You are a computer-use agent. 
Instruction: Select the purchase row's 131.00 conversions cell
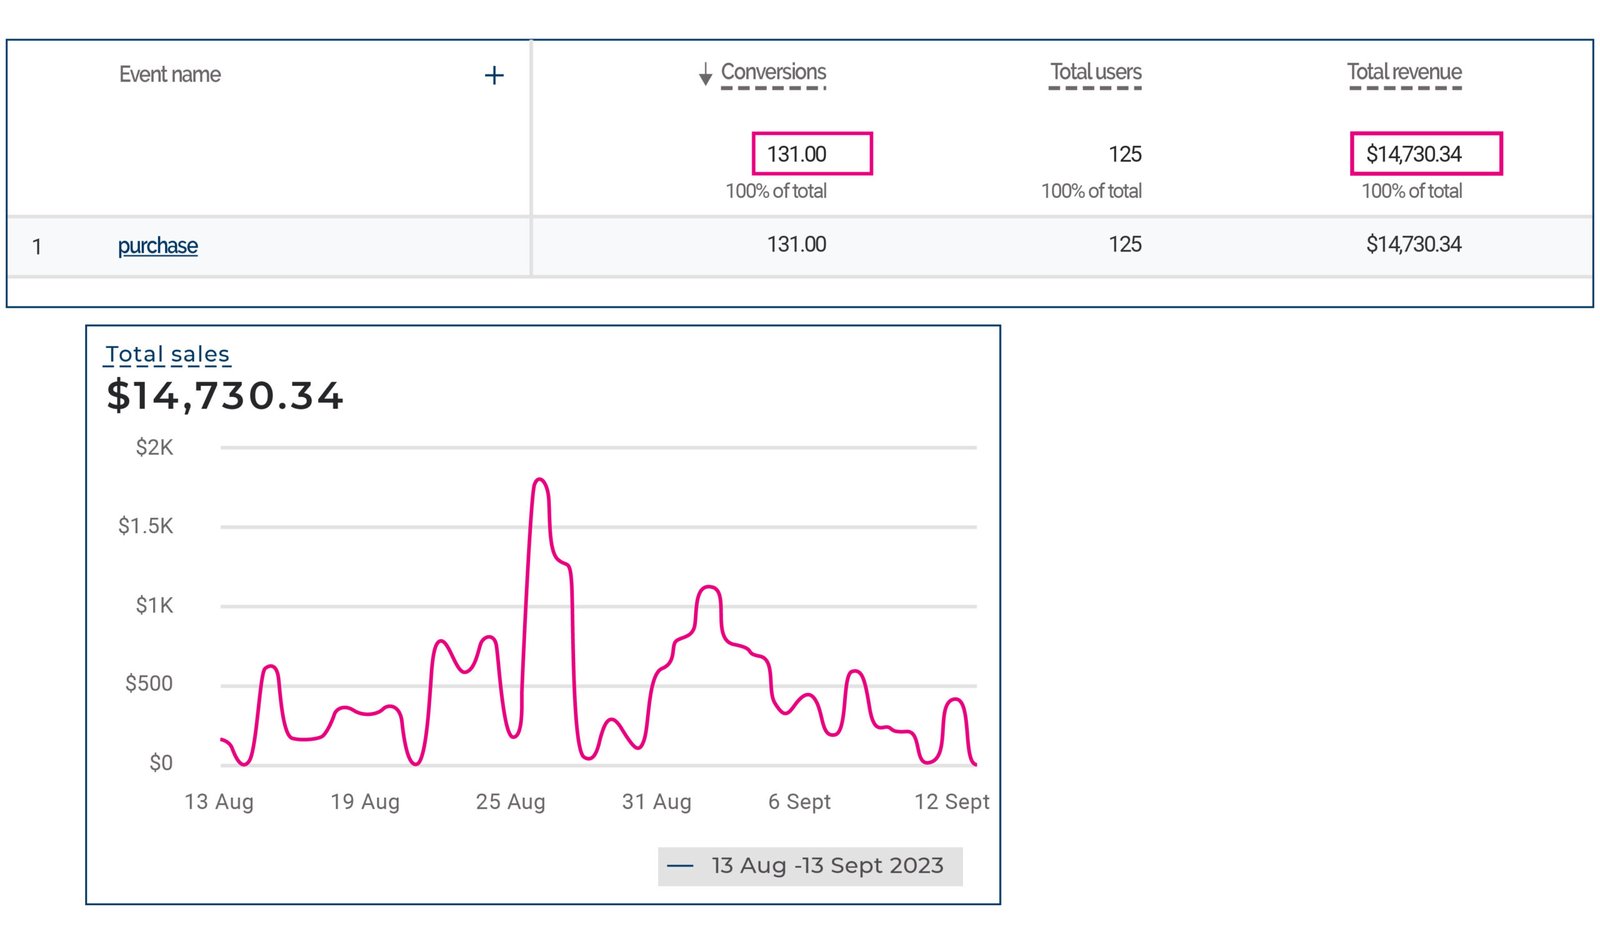796,244
